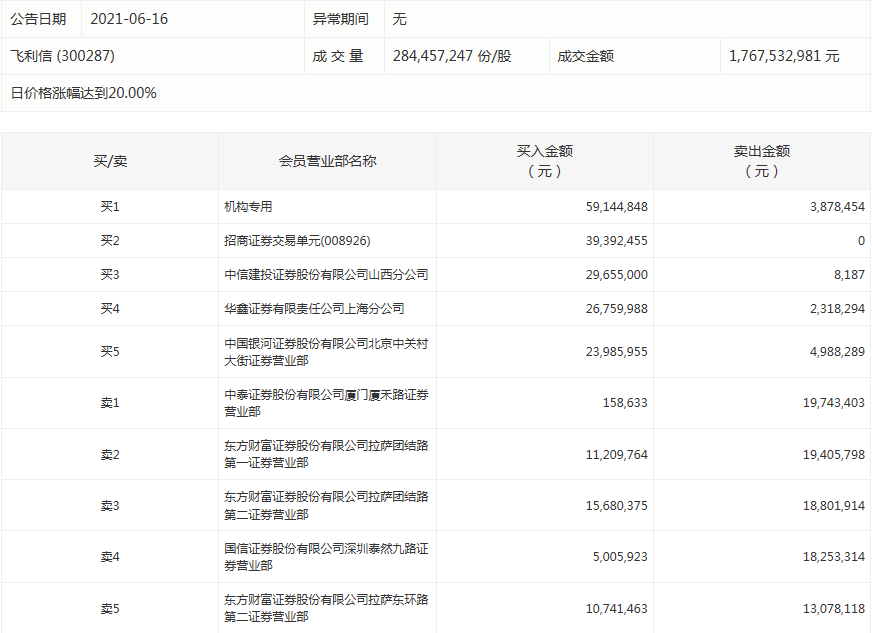Select the 卖1 row label
Image resolution: width=873 pixels, height=633 pixels.
point(110,403)
